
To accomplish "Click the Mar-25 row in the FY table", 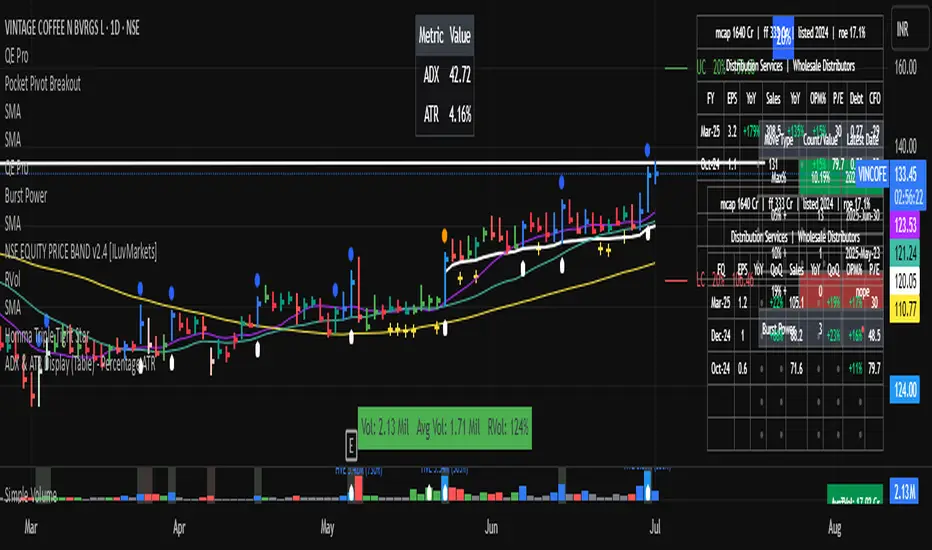I will 710,131.
